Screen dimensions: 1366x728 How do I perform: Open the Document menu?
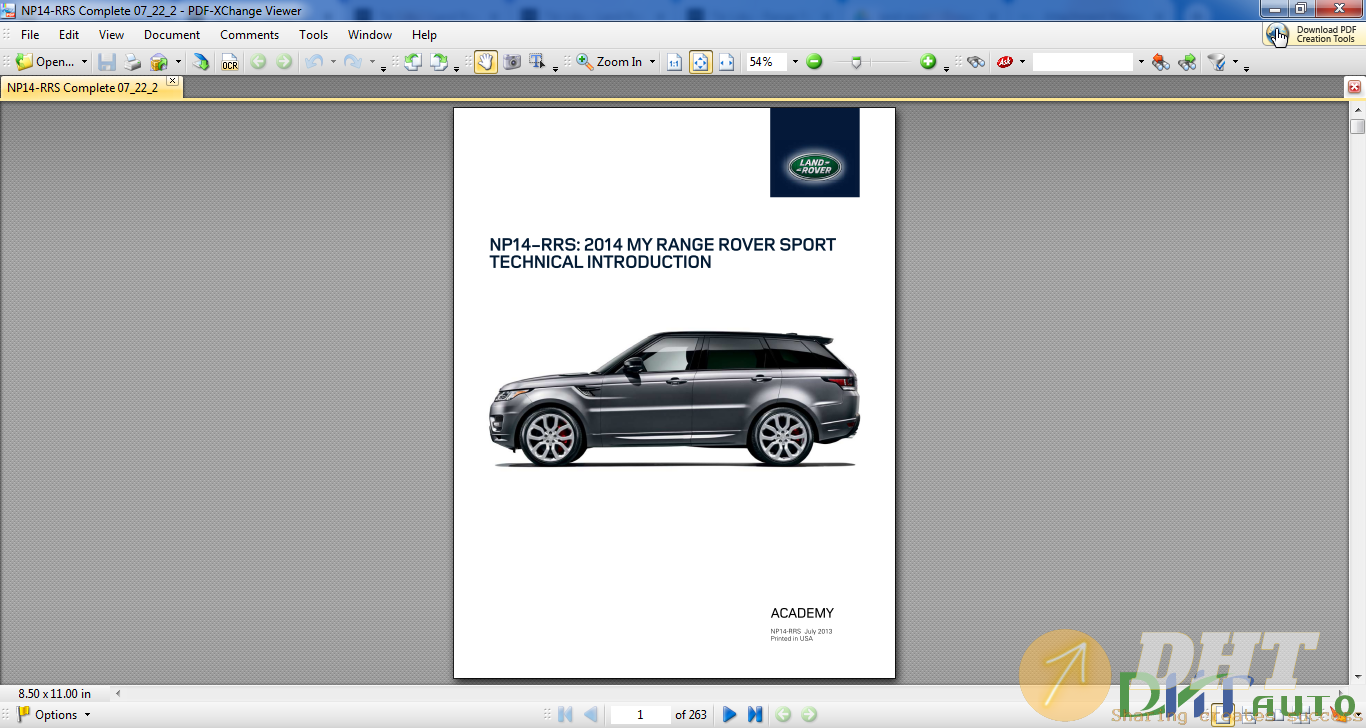tap(172, 34)
